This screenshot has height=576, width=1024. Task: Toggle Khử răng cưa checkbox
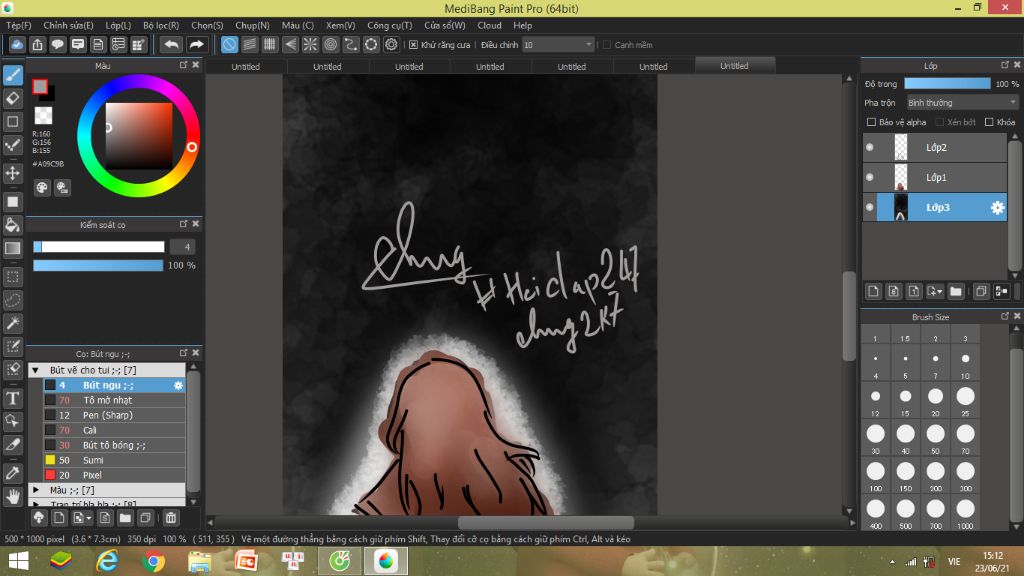click(x=413, y=45)
